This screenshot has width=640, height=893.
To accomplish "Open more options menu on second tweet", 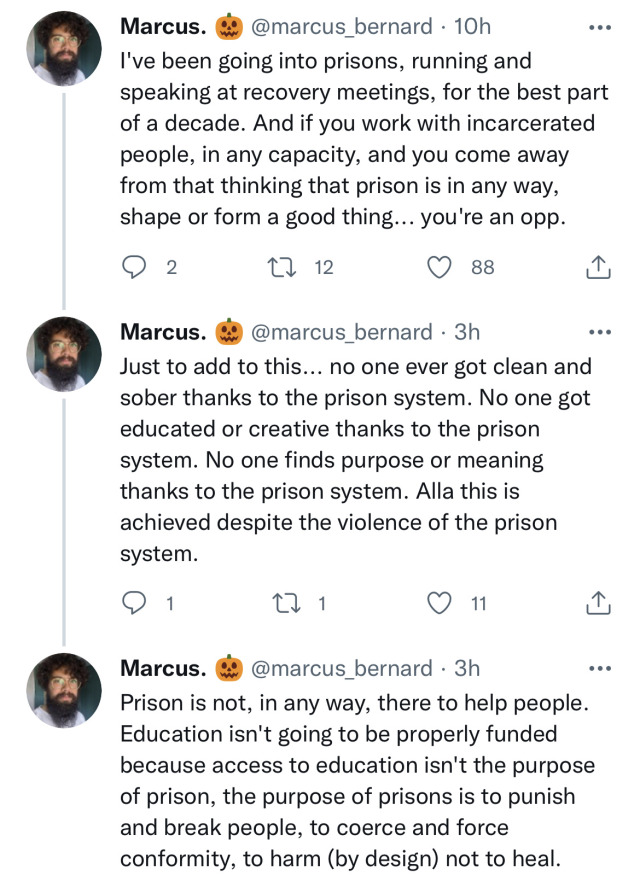I will (599, 331).
